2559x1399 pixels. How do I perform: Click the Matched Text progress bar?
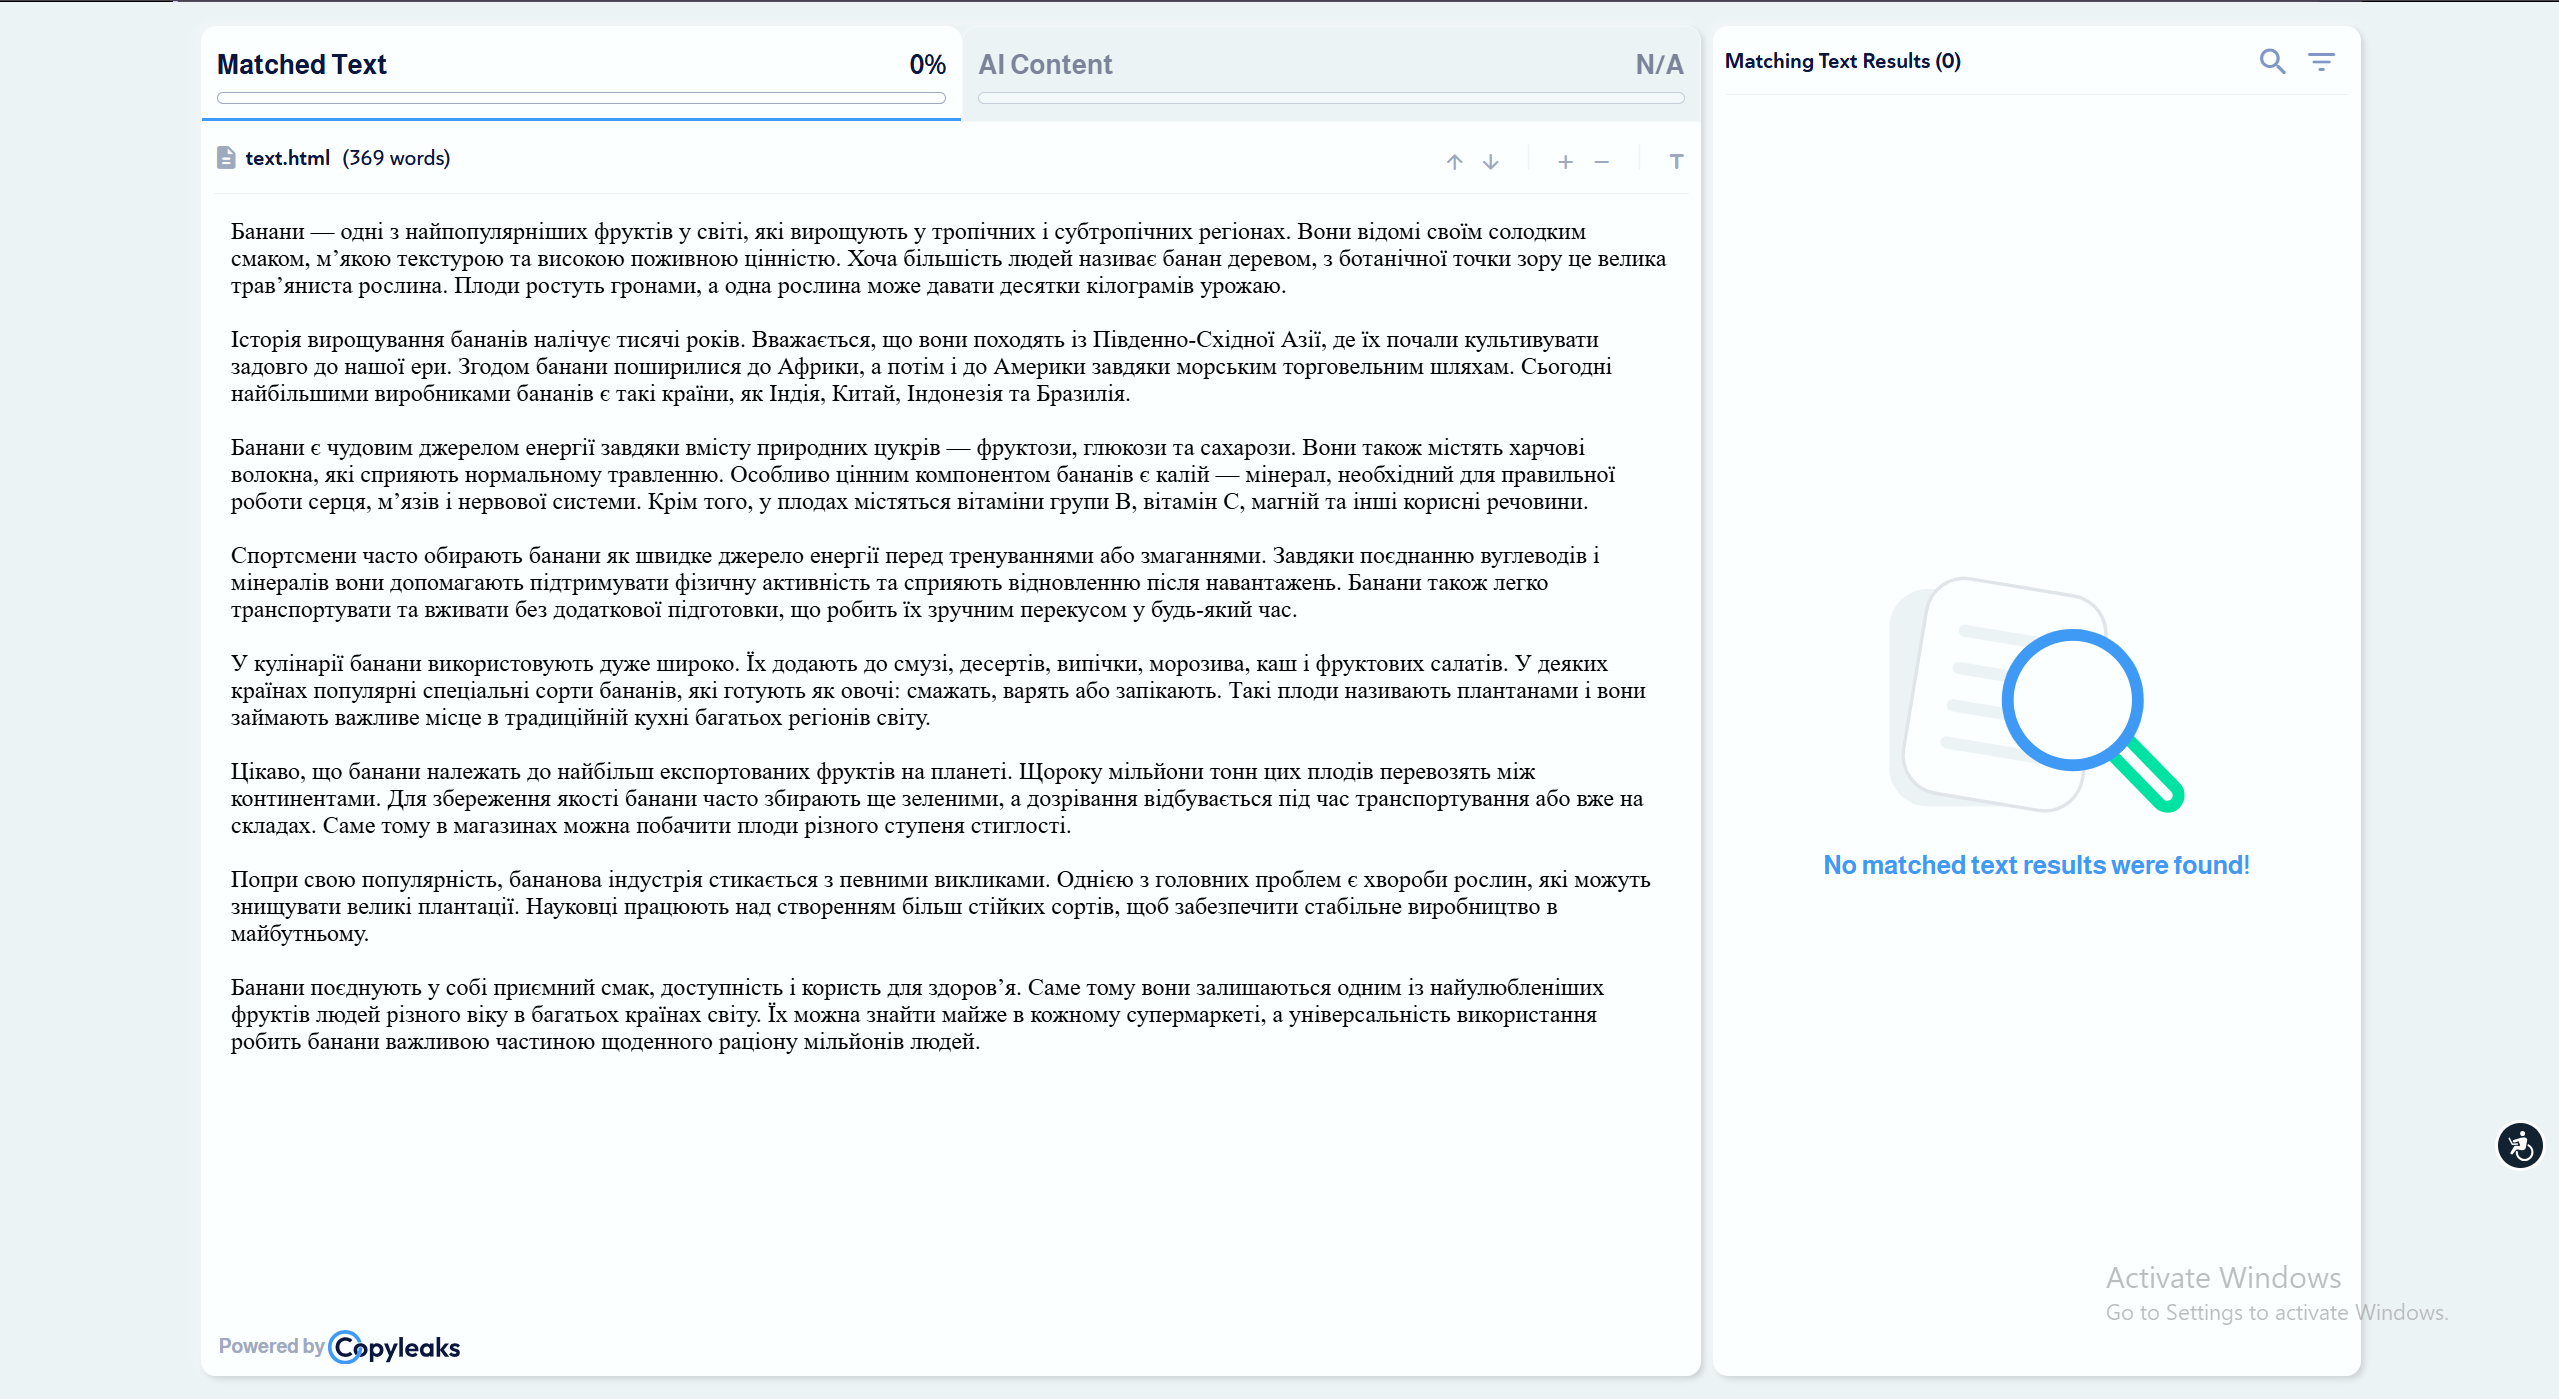coord(581,98)
